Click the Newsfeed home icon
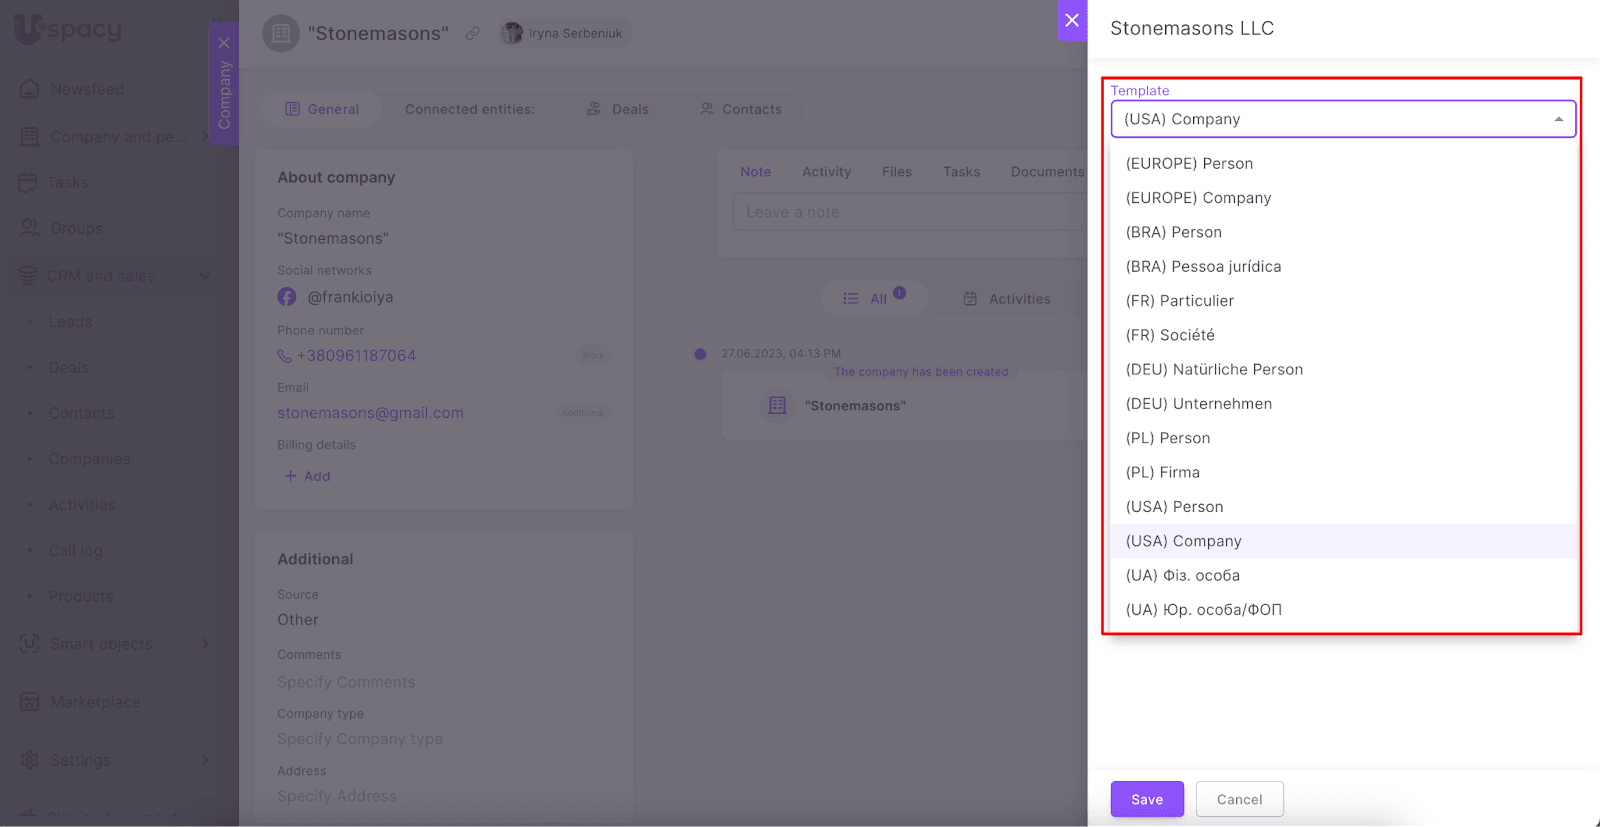Screen dimensions: 1600x827 click(x=30, y=89)
